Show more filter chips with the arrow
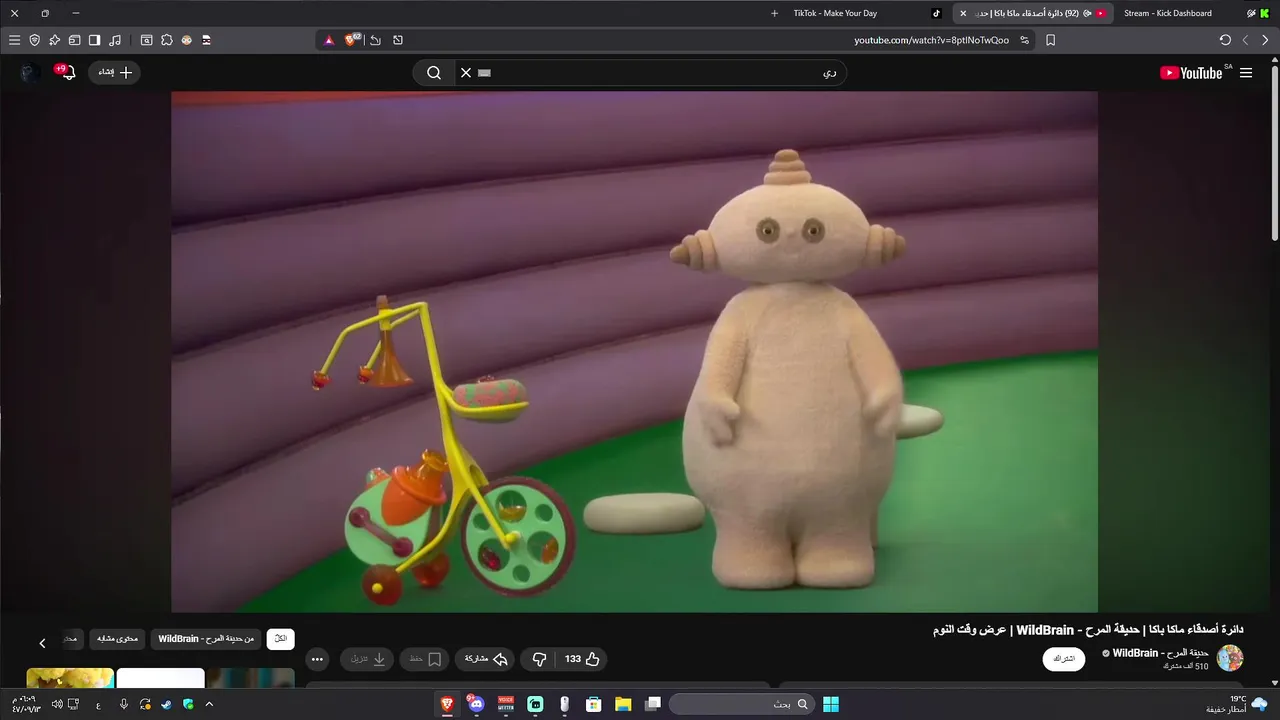The image size is (1280, 720). [x=42, y=643]
